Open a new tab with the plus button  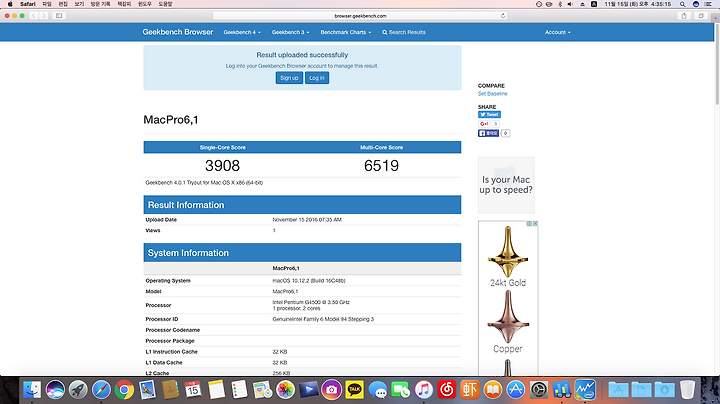715,18
